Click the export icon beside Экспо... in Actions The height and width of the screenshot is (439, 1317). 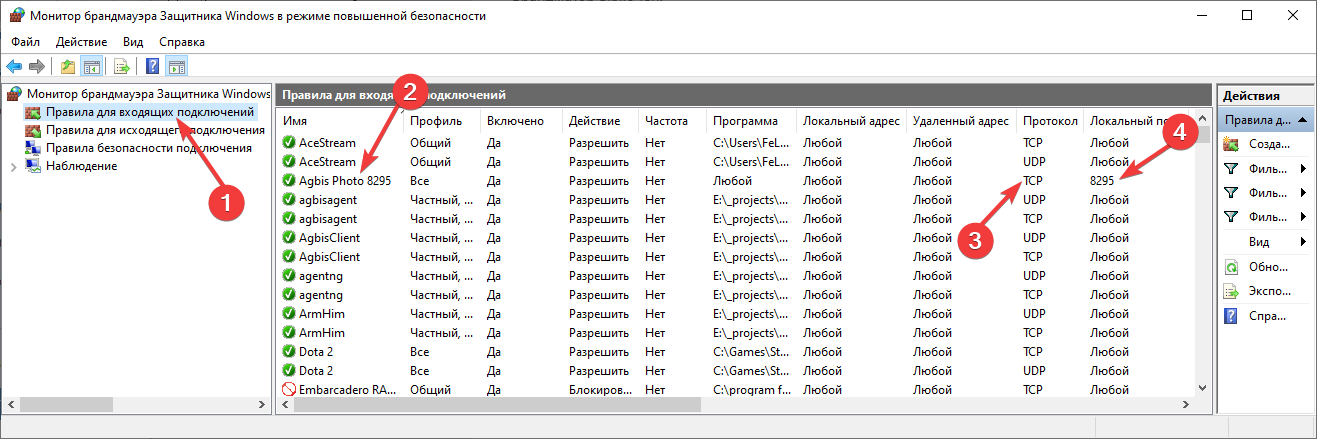1230,291
